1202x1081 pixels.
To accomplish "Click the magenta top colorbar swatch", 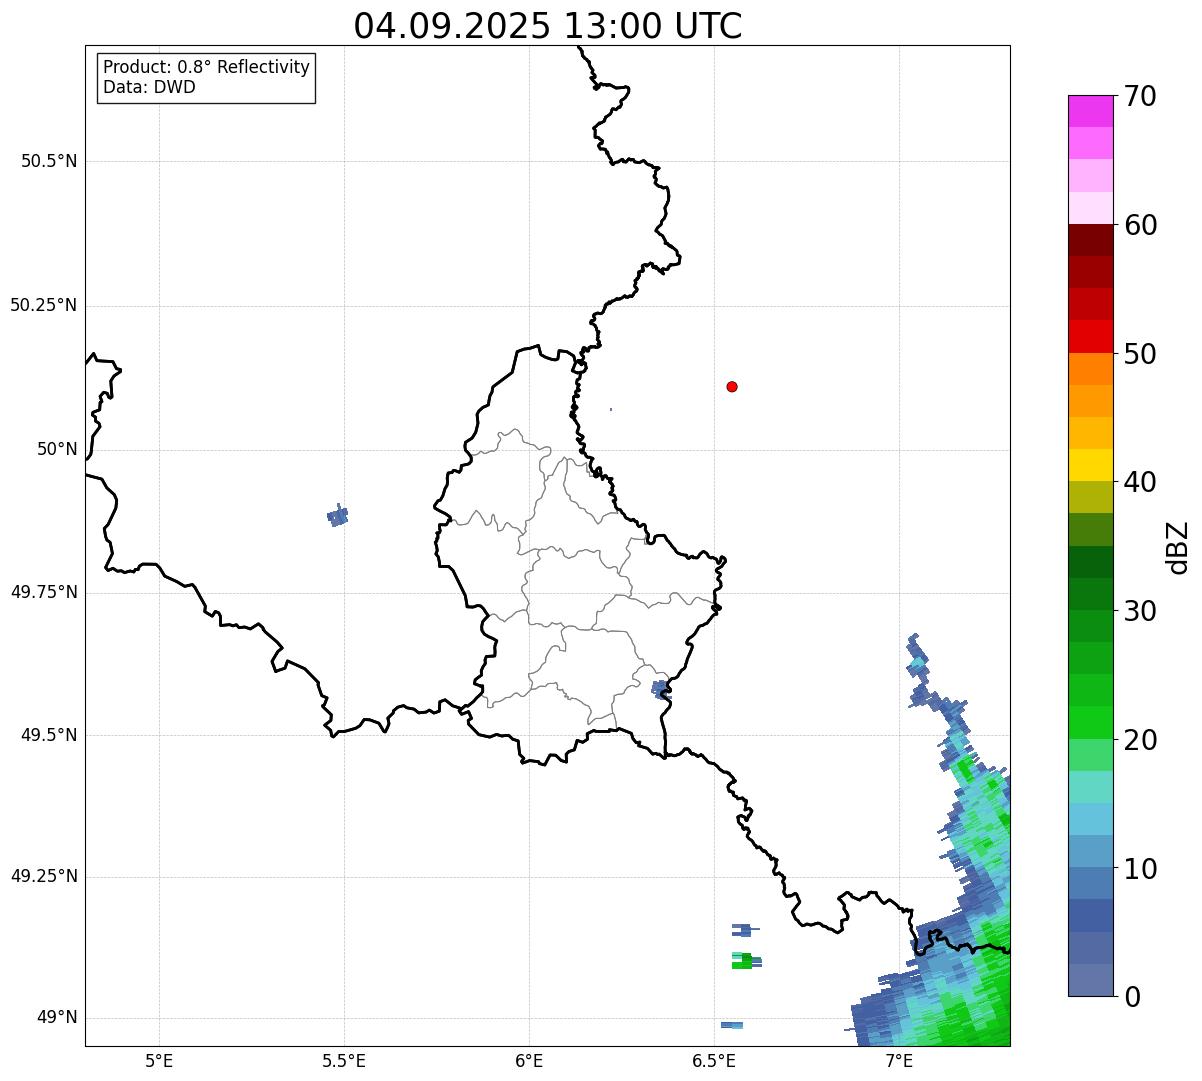I will click(1090, 111).
